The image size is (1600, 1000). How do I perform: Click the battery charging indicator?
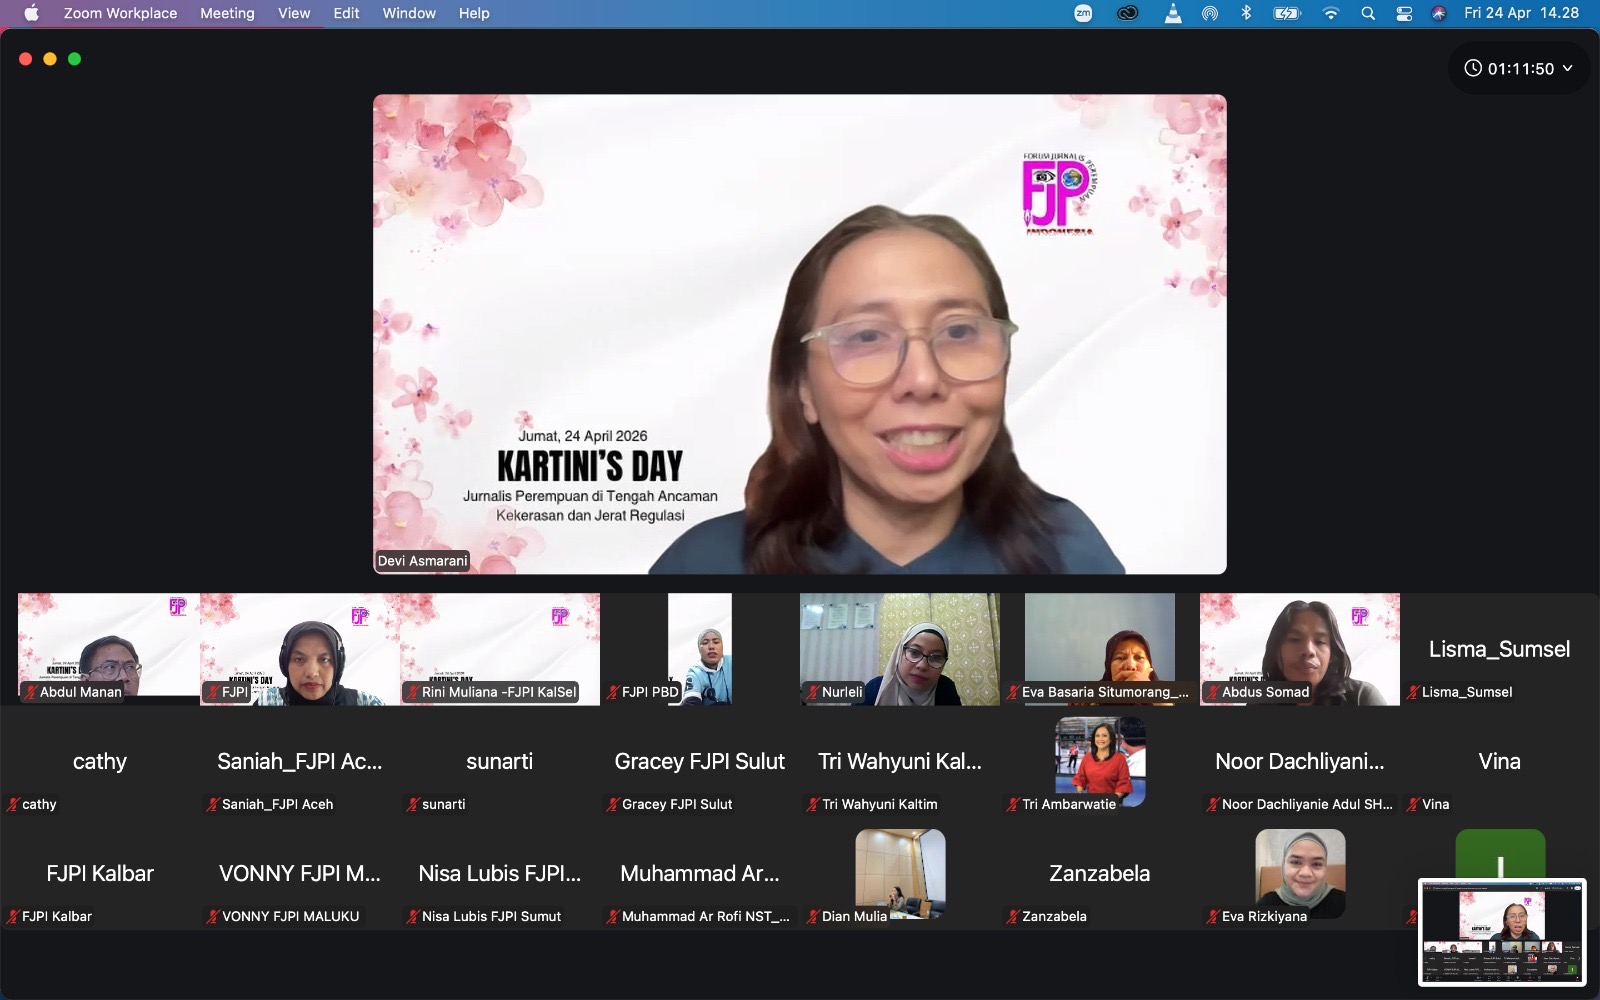coord(1285,14)
